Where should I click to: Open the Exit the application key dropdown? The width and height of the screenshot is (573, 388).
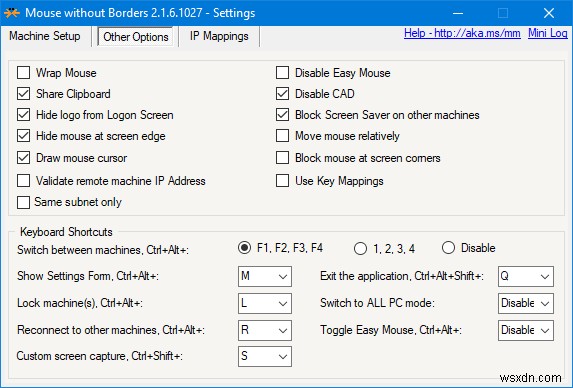pos(526,276)
